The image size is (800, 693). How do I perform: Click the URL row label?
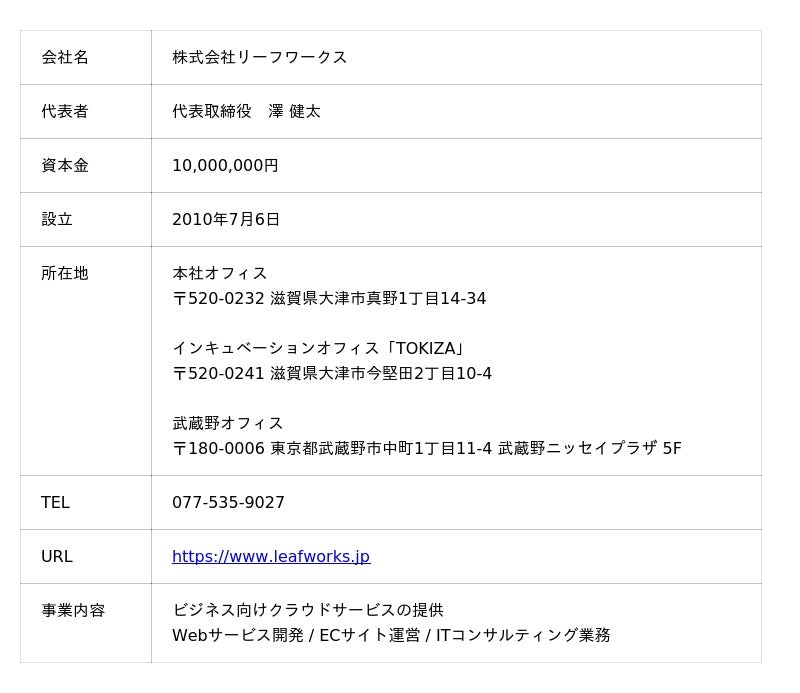(x=57, y=557)
